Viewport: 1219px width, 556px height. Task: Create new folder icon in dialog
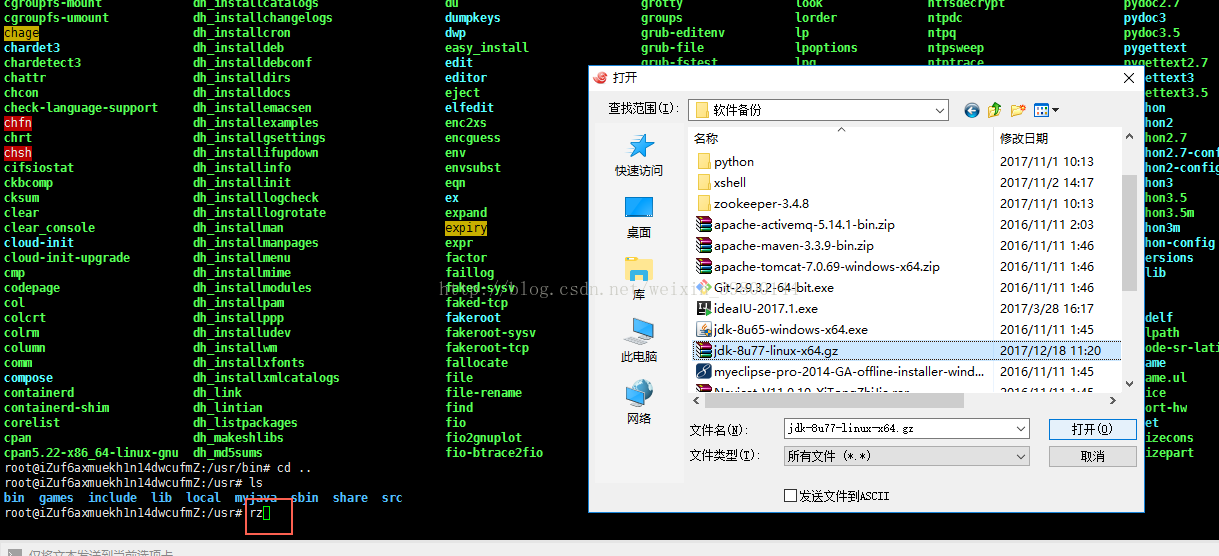(1018, 110)
